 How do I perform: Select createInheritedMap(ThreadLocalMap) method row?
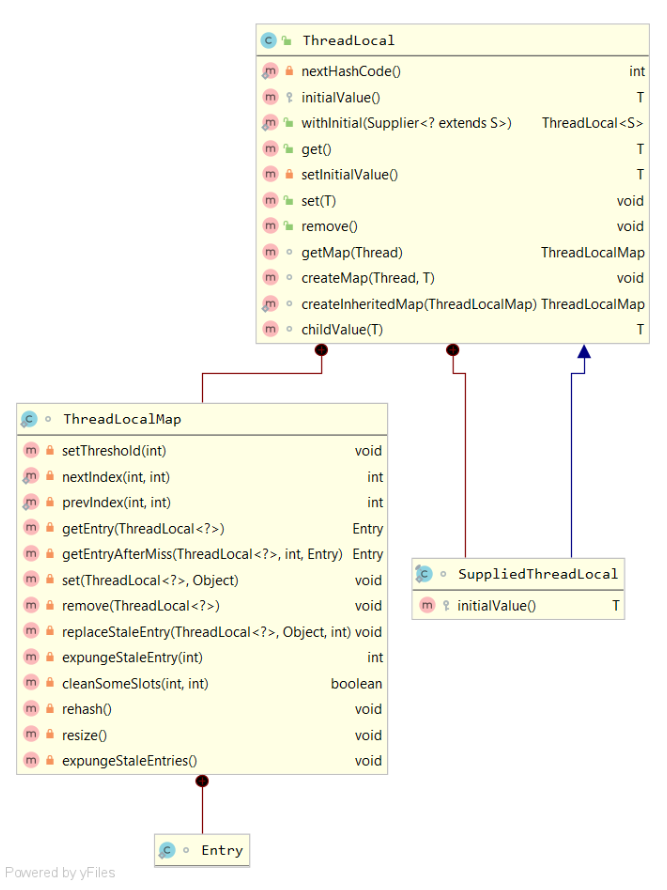(x=452, y=304)
